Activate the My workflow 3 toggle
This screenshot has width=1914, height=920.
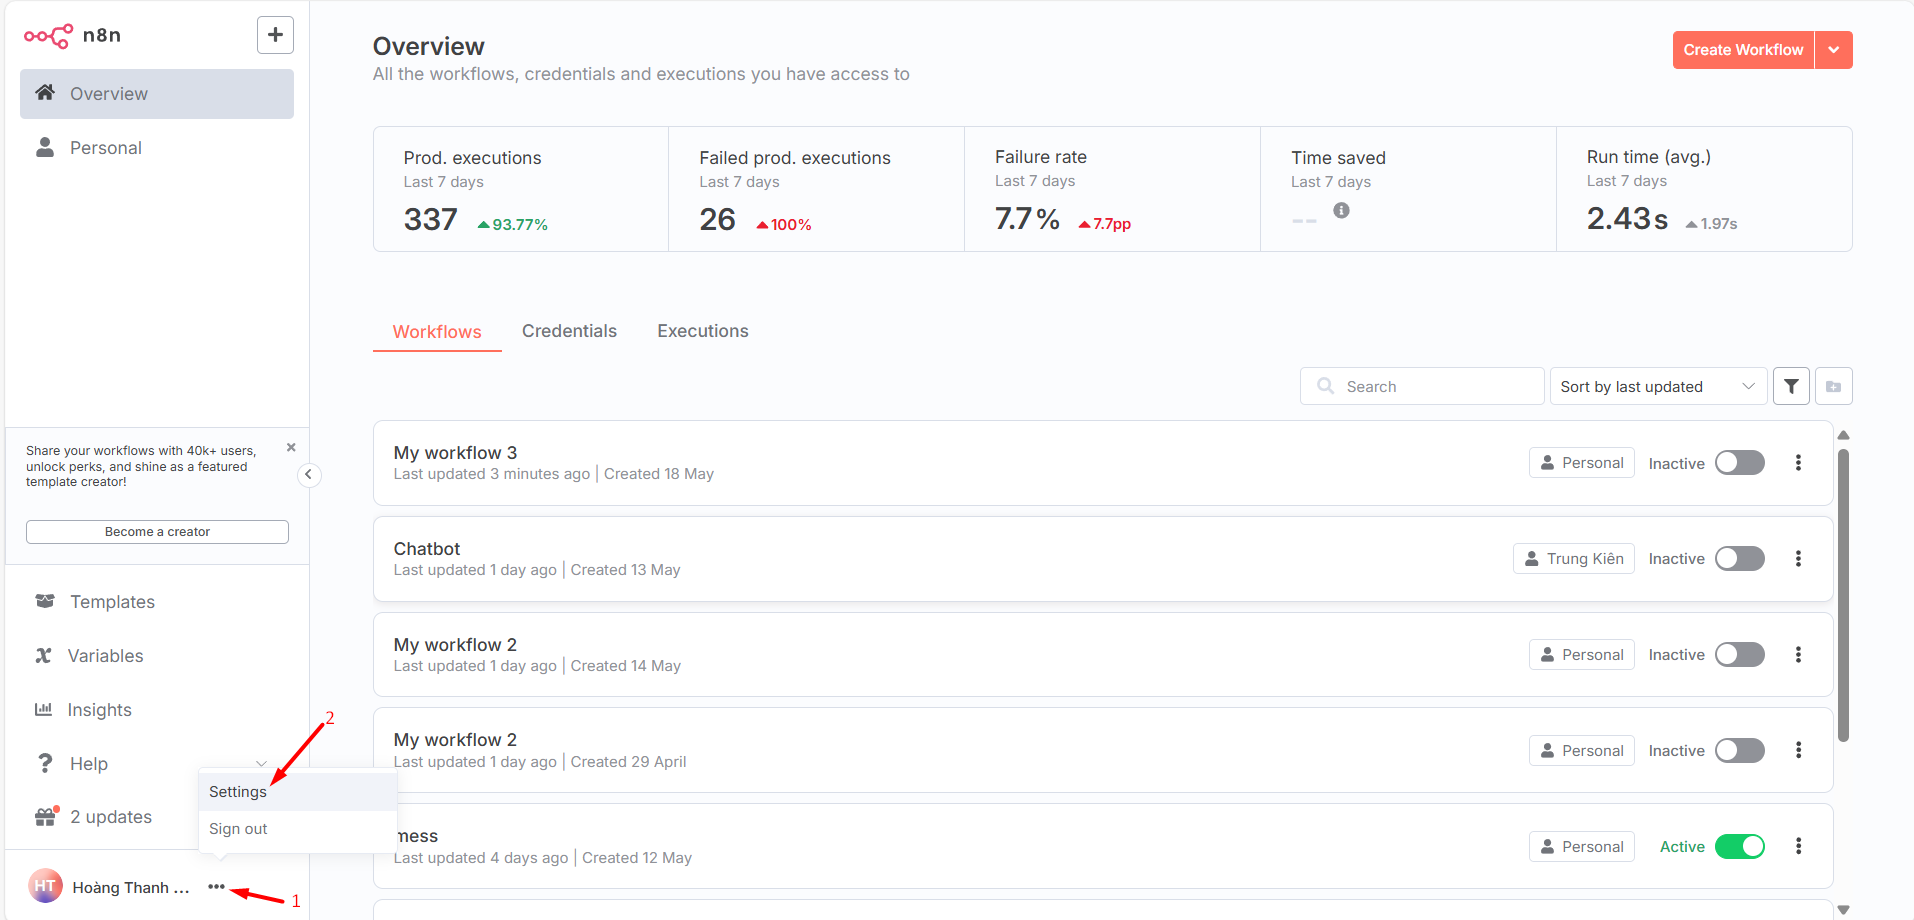[x=1740, y=463]
